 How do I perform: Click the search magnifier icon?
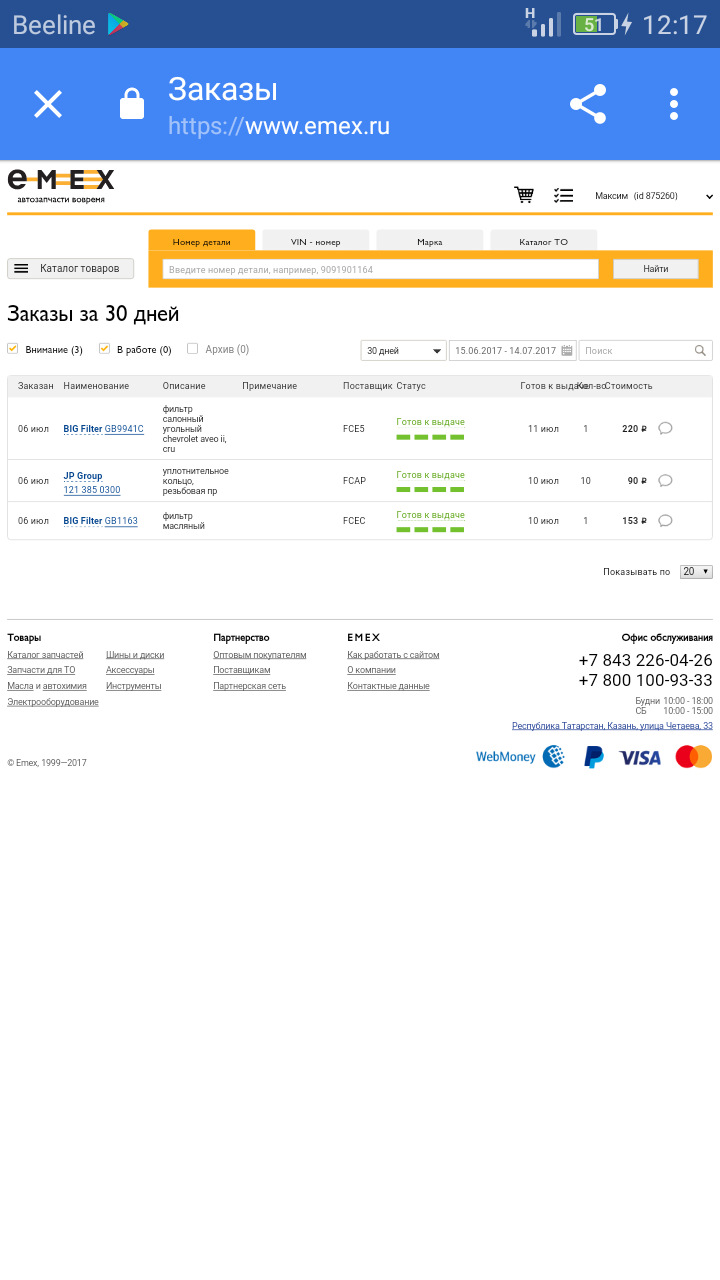(x=701, y=351)
